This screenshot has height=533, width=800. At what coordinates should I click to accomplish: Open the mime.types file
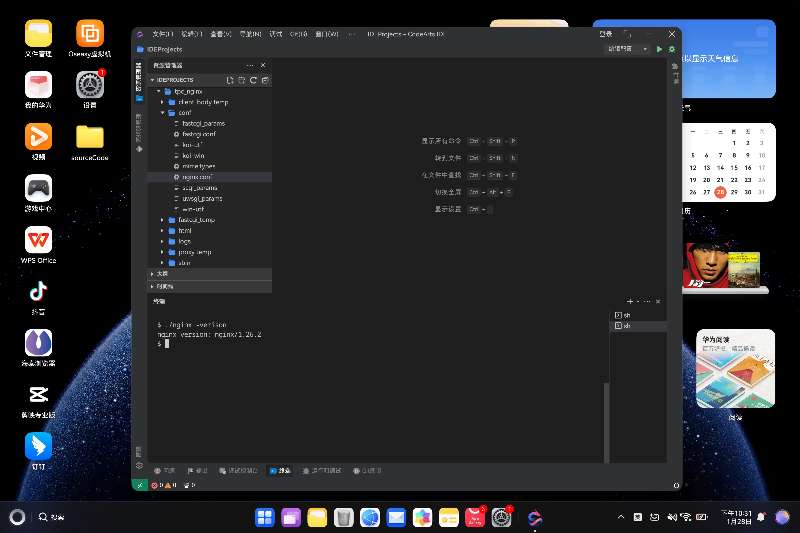pos(210,166)
